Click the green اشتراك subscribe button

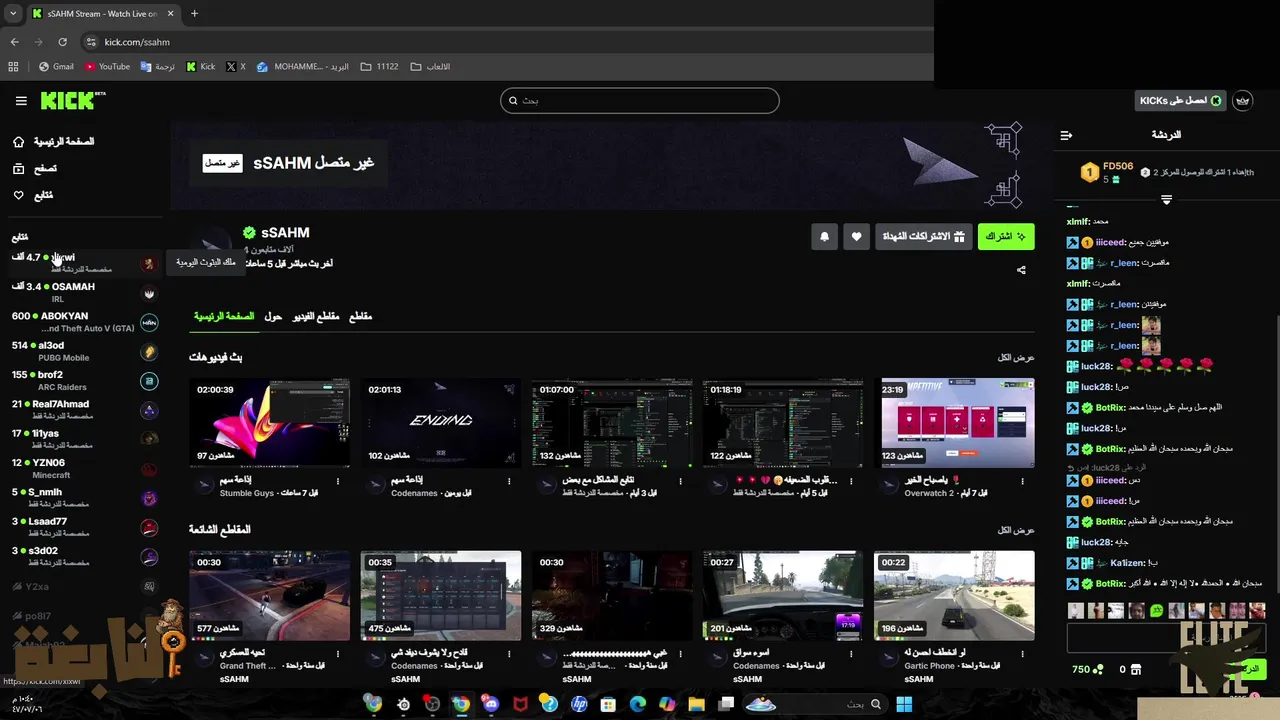click(1006, 237)
